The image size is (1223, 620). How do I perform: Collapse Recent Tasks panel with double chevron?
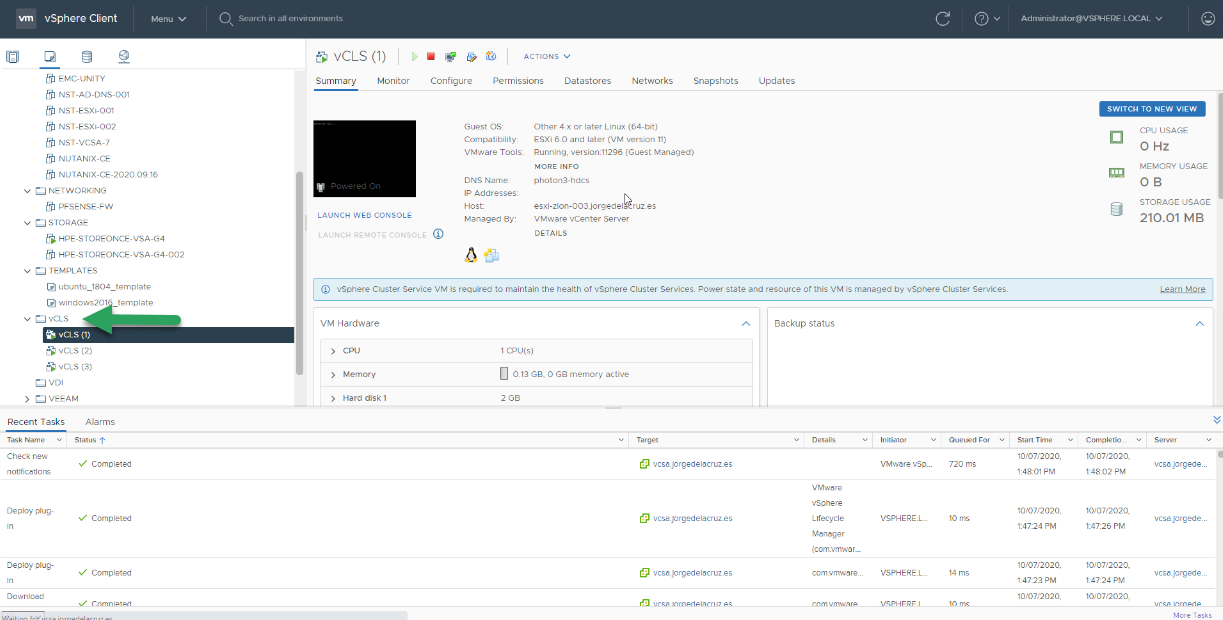1216,420
